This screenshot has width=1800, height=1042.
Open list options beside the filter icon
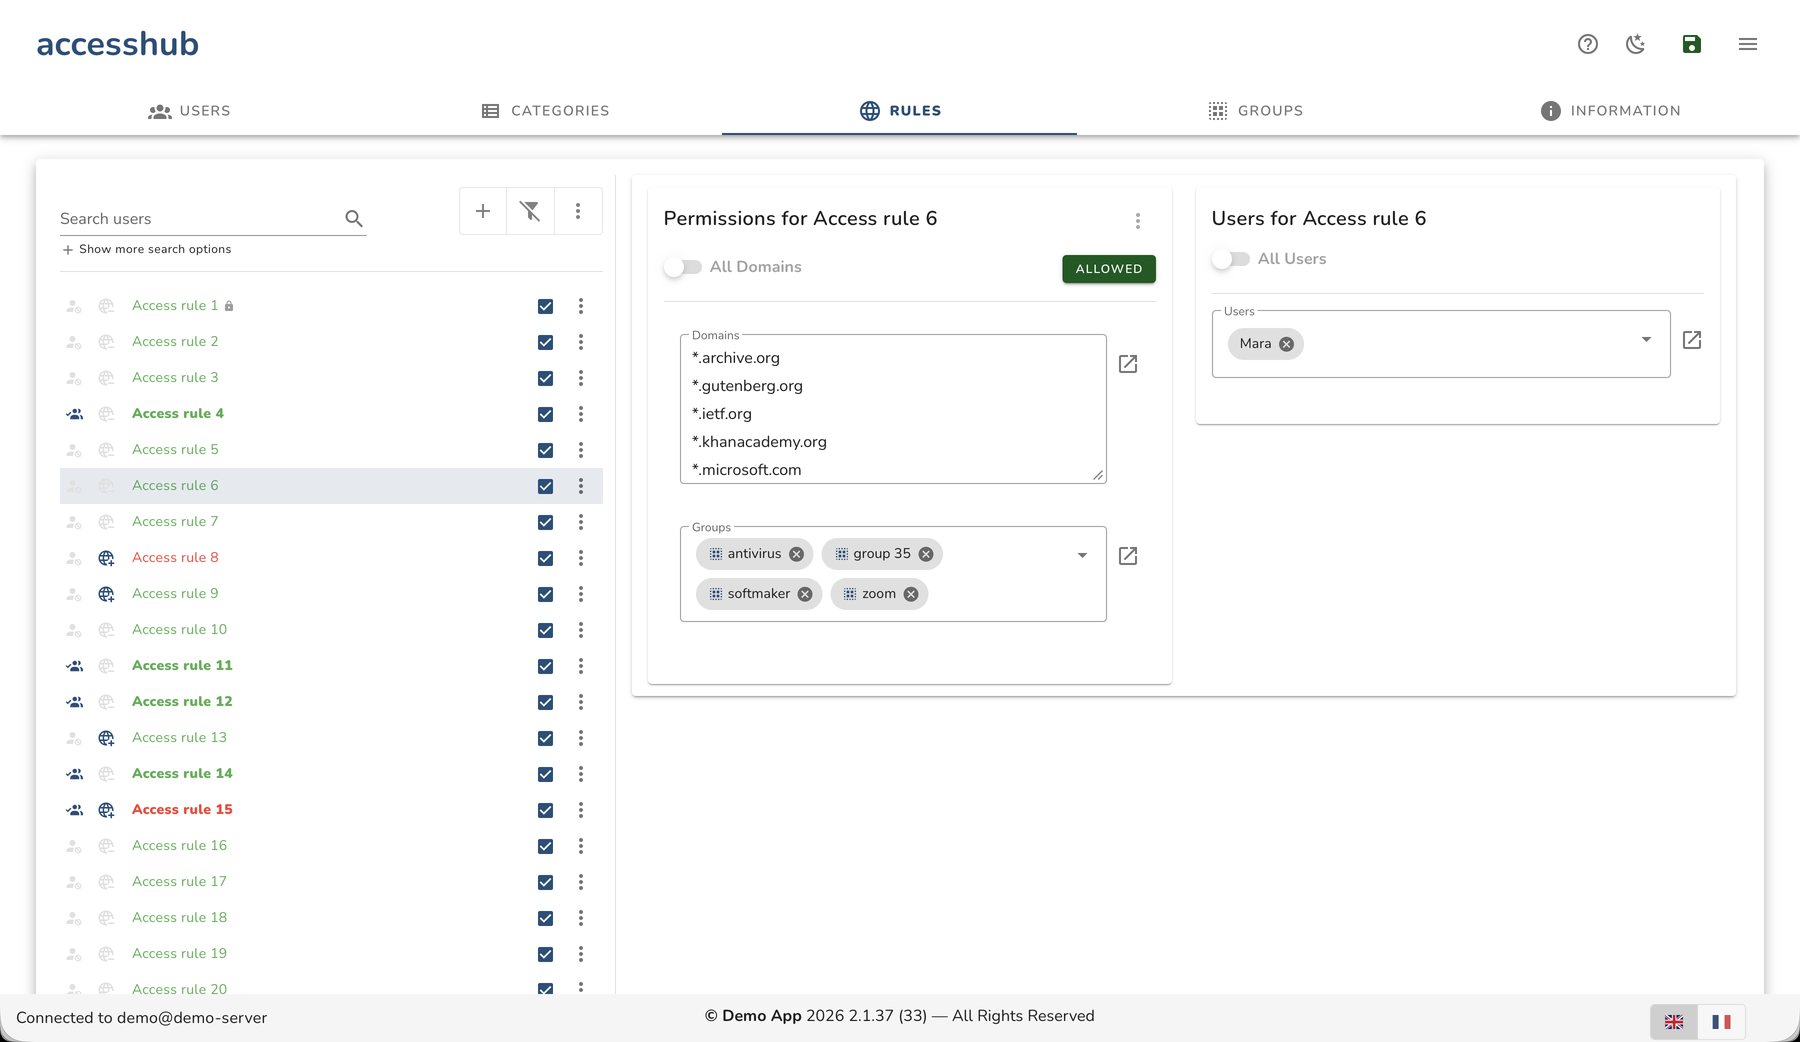[578, 211]
